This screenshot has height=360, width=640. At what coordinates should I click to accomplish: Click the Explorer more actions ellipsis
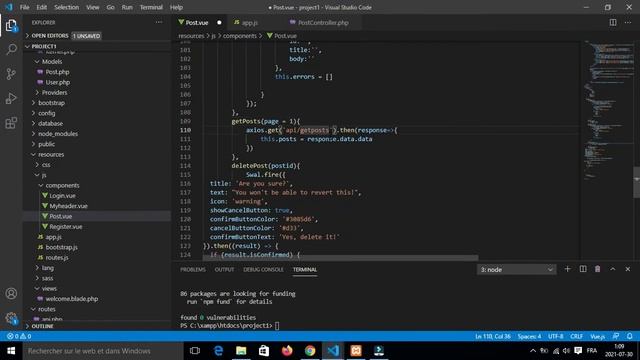coord(159,22)
